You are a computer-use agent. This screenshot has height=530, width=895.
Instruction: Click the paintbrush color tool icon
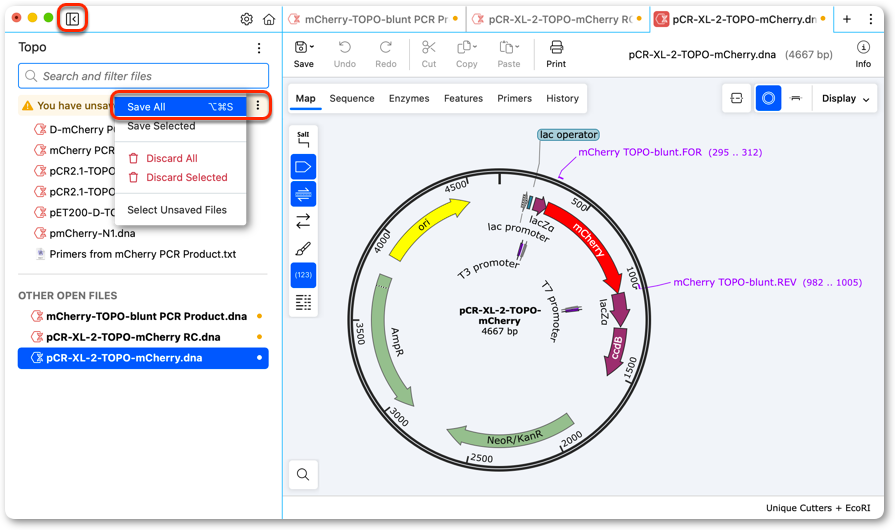click(x=303, y=248)
